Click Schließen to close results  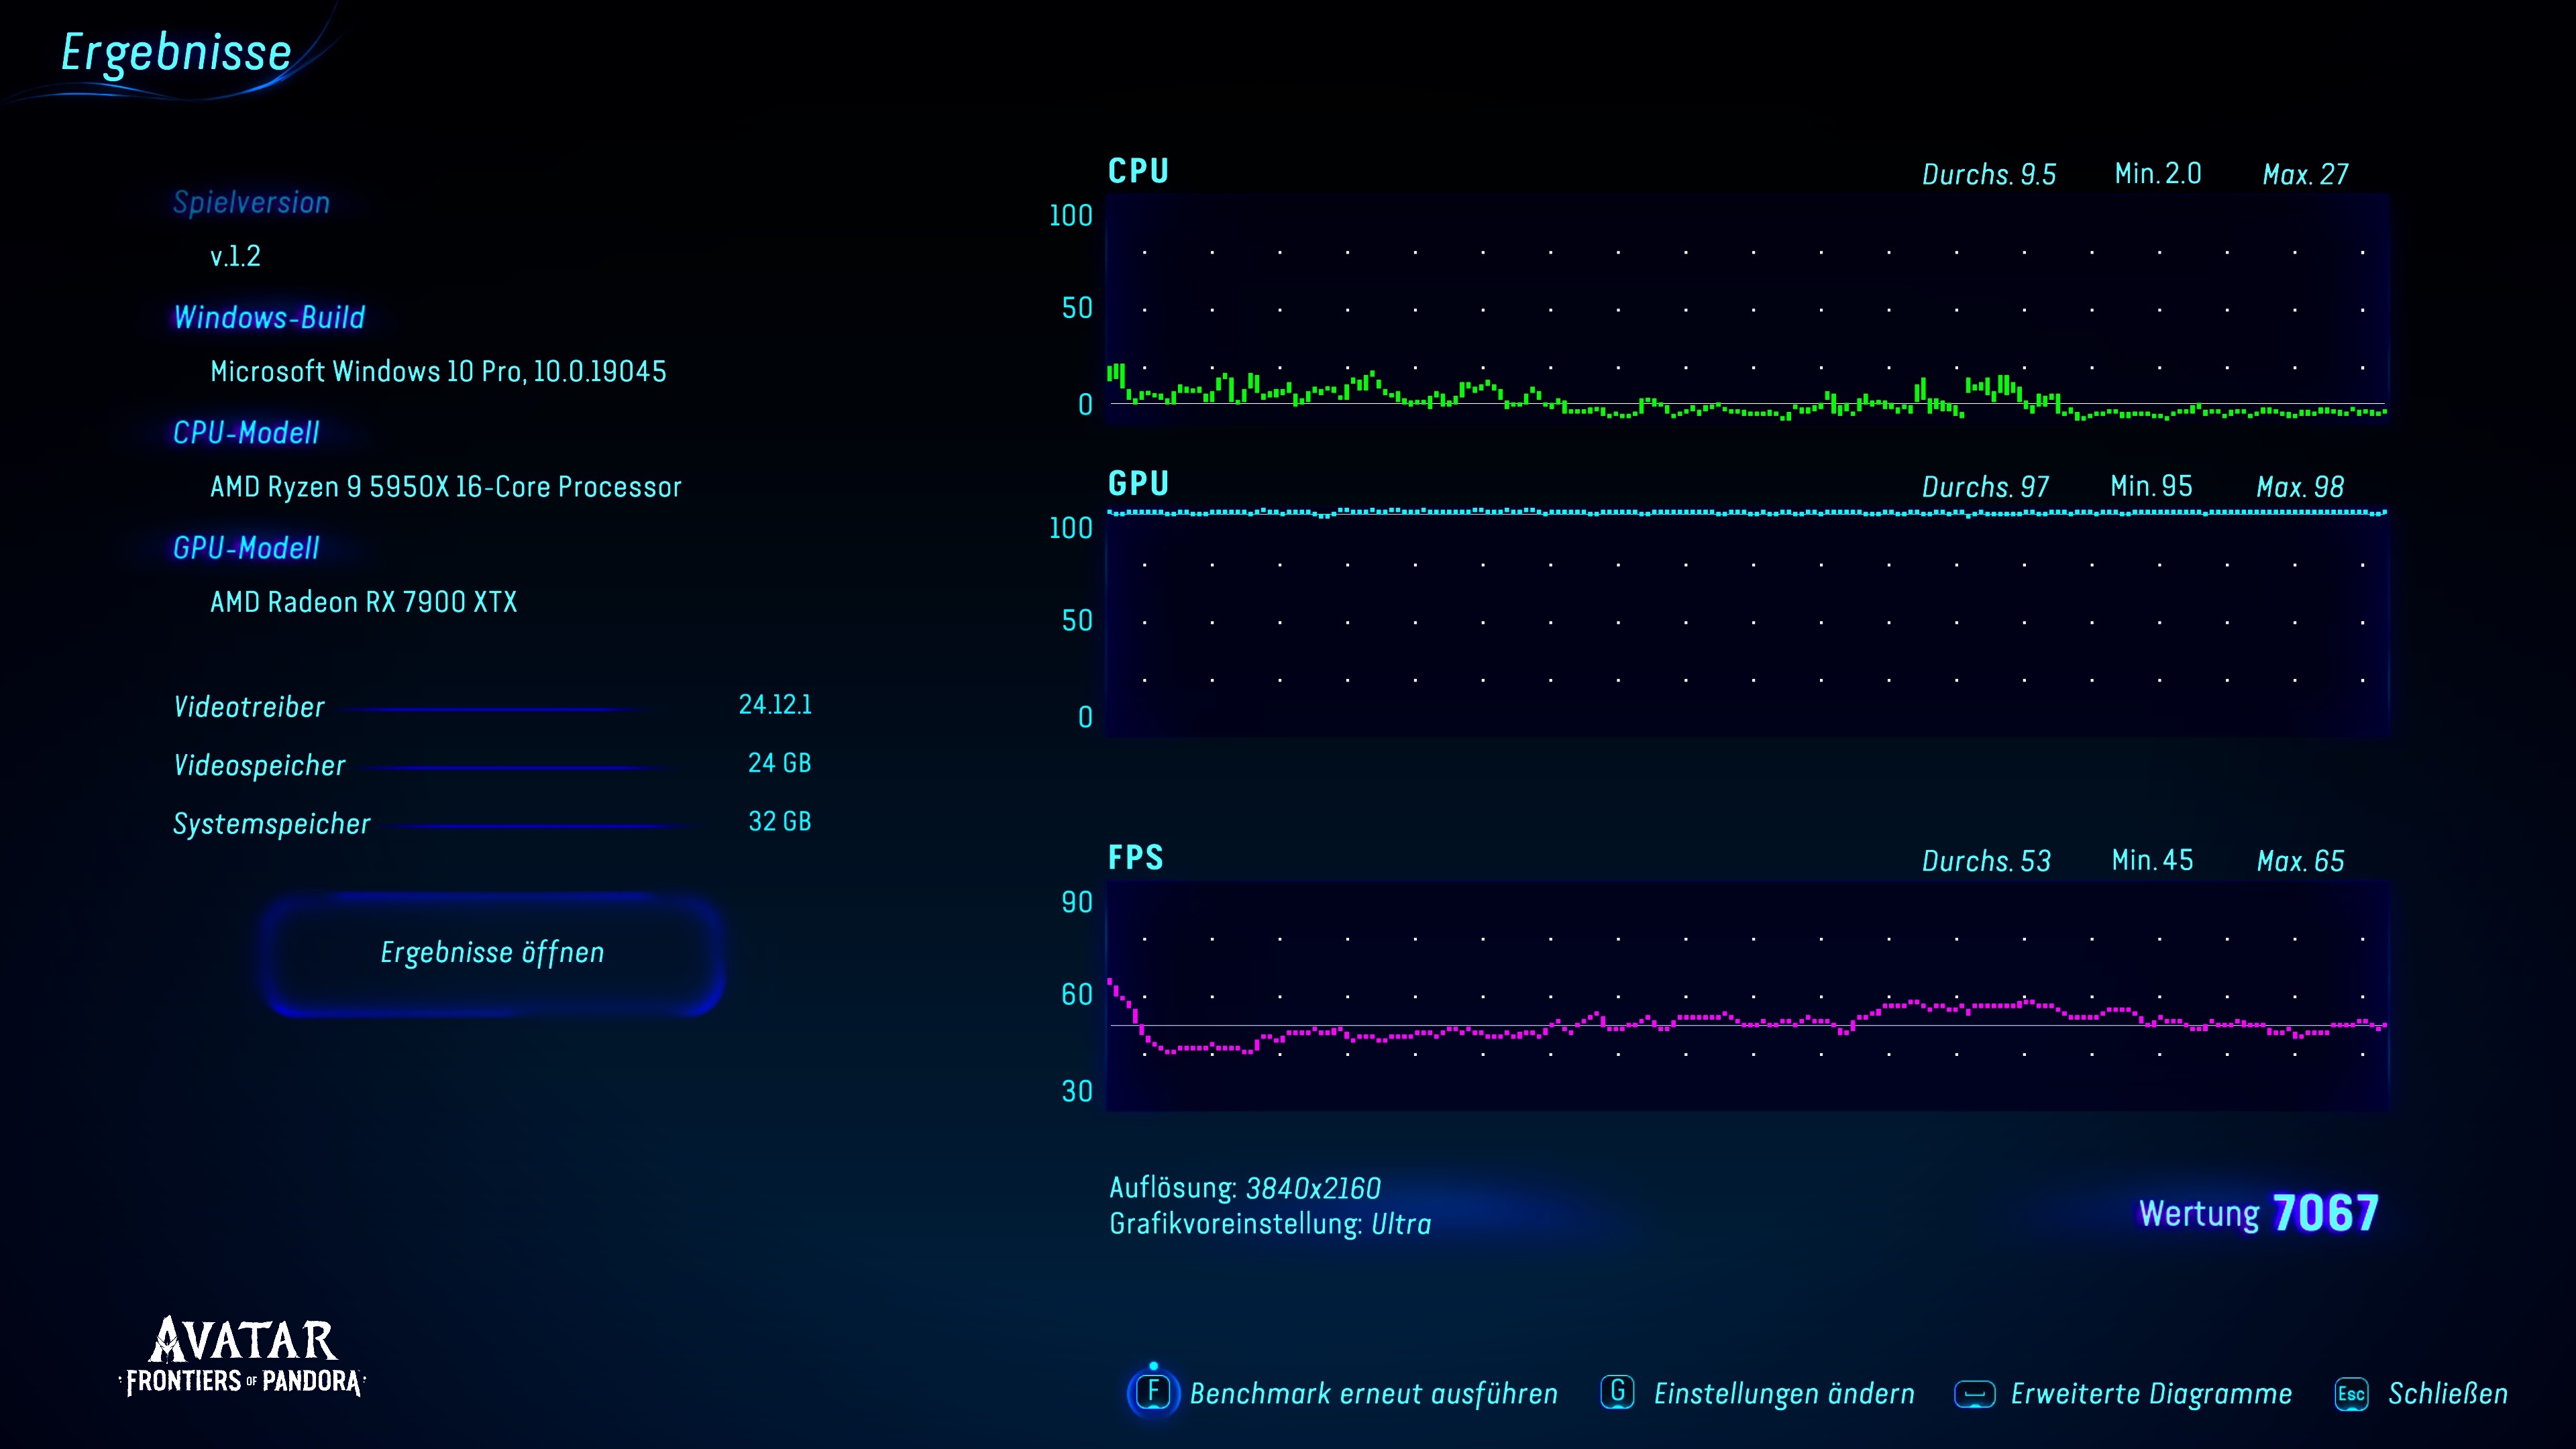tap(2447, 1394)
